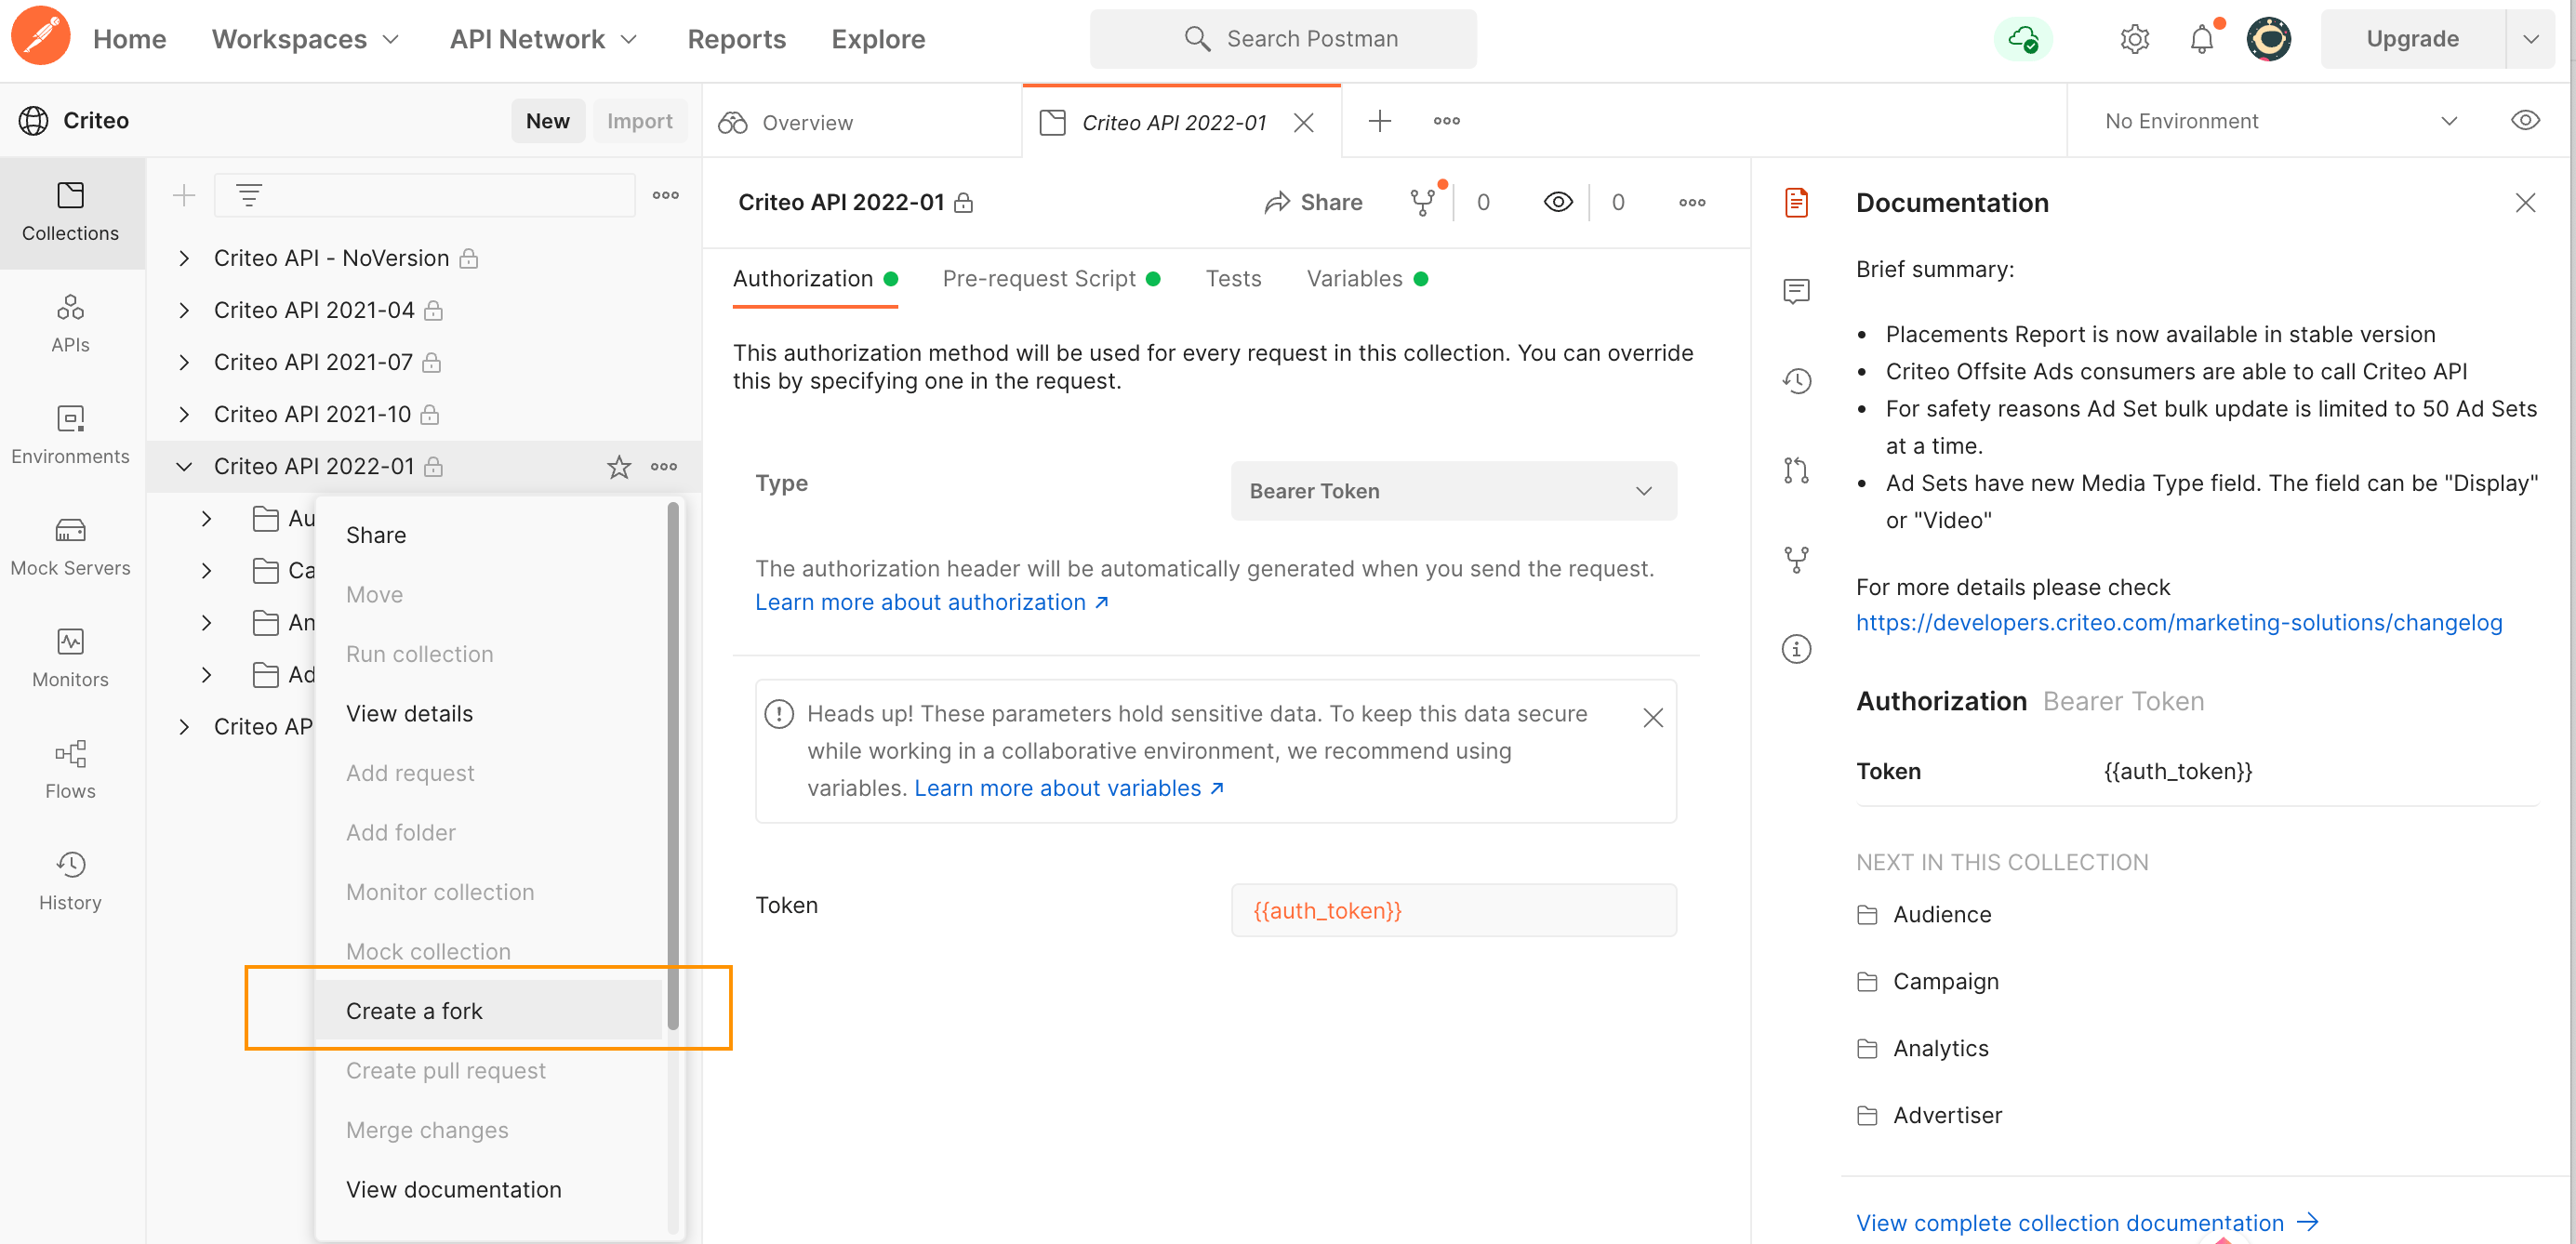Open the ellipsis menu on Criteo API 2022-01 row
2576x1244 pixels.
[x=664, y=466]
